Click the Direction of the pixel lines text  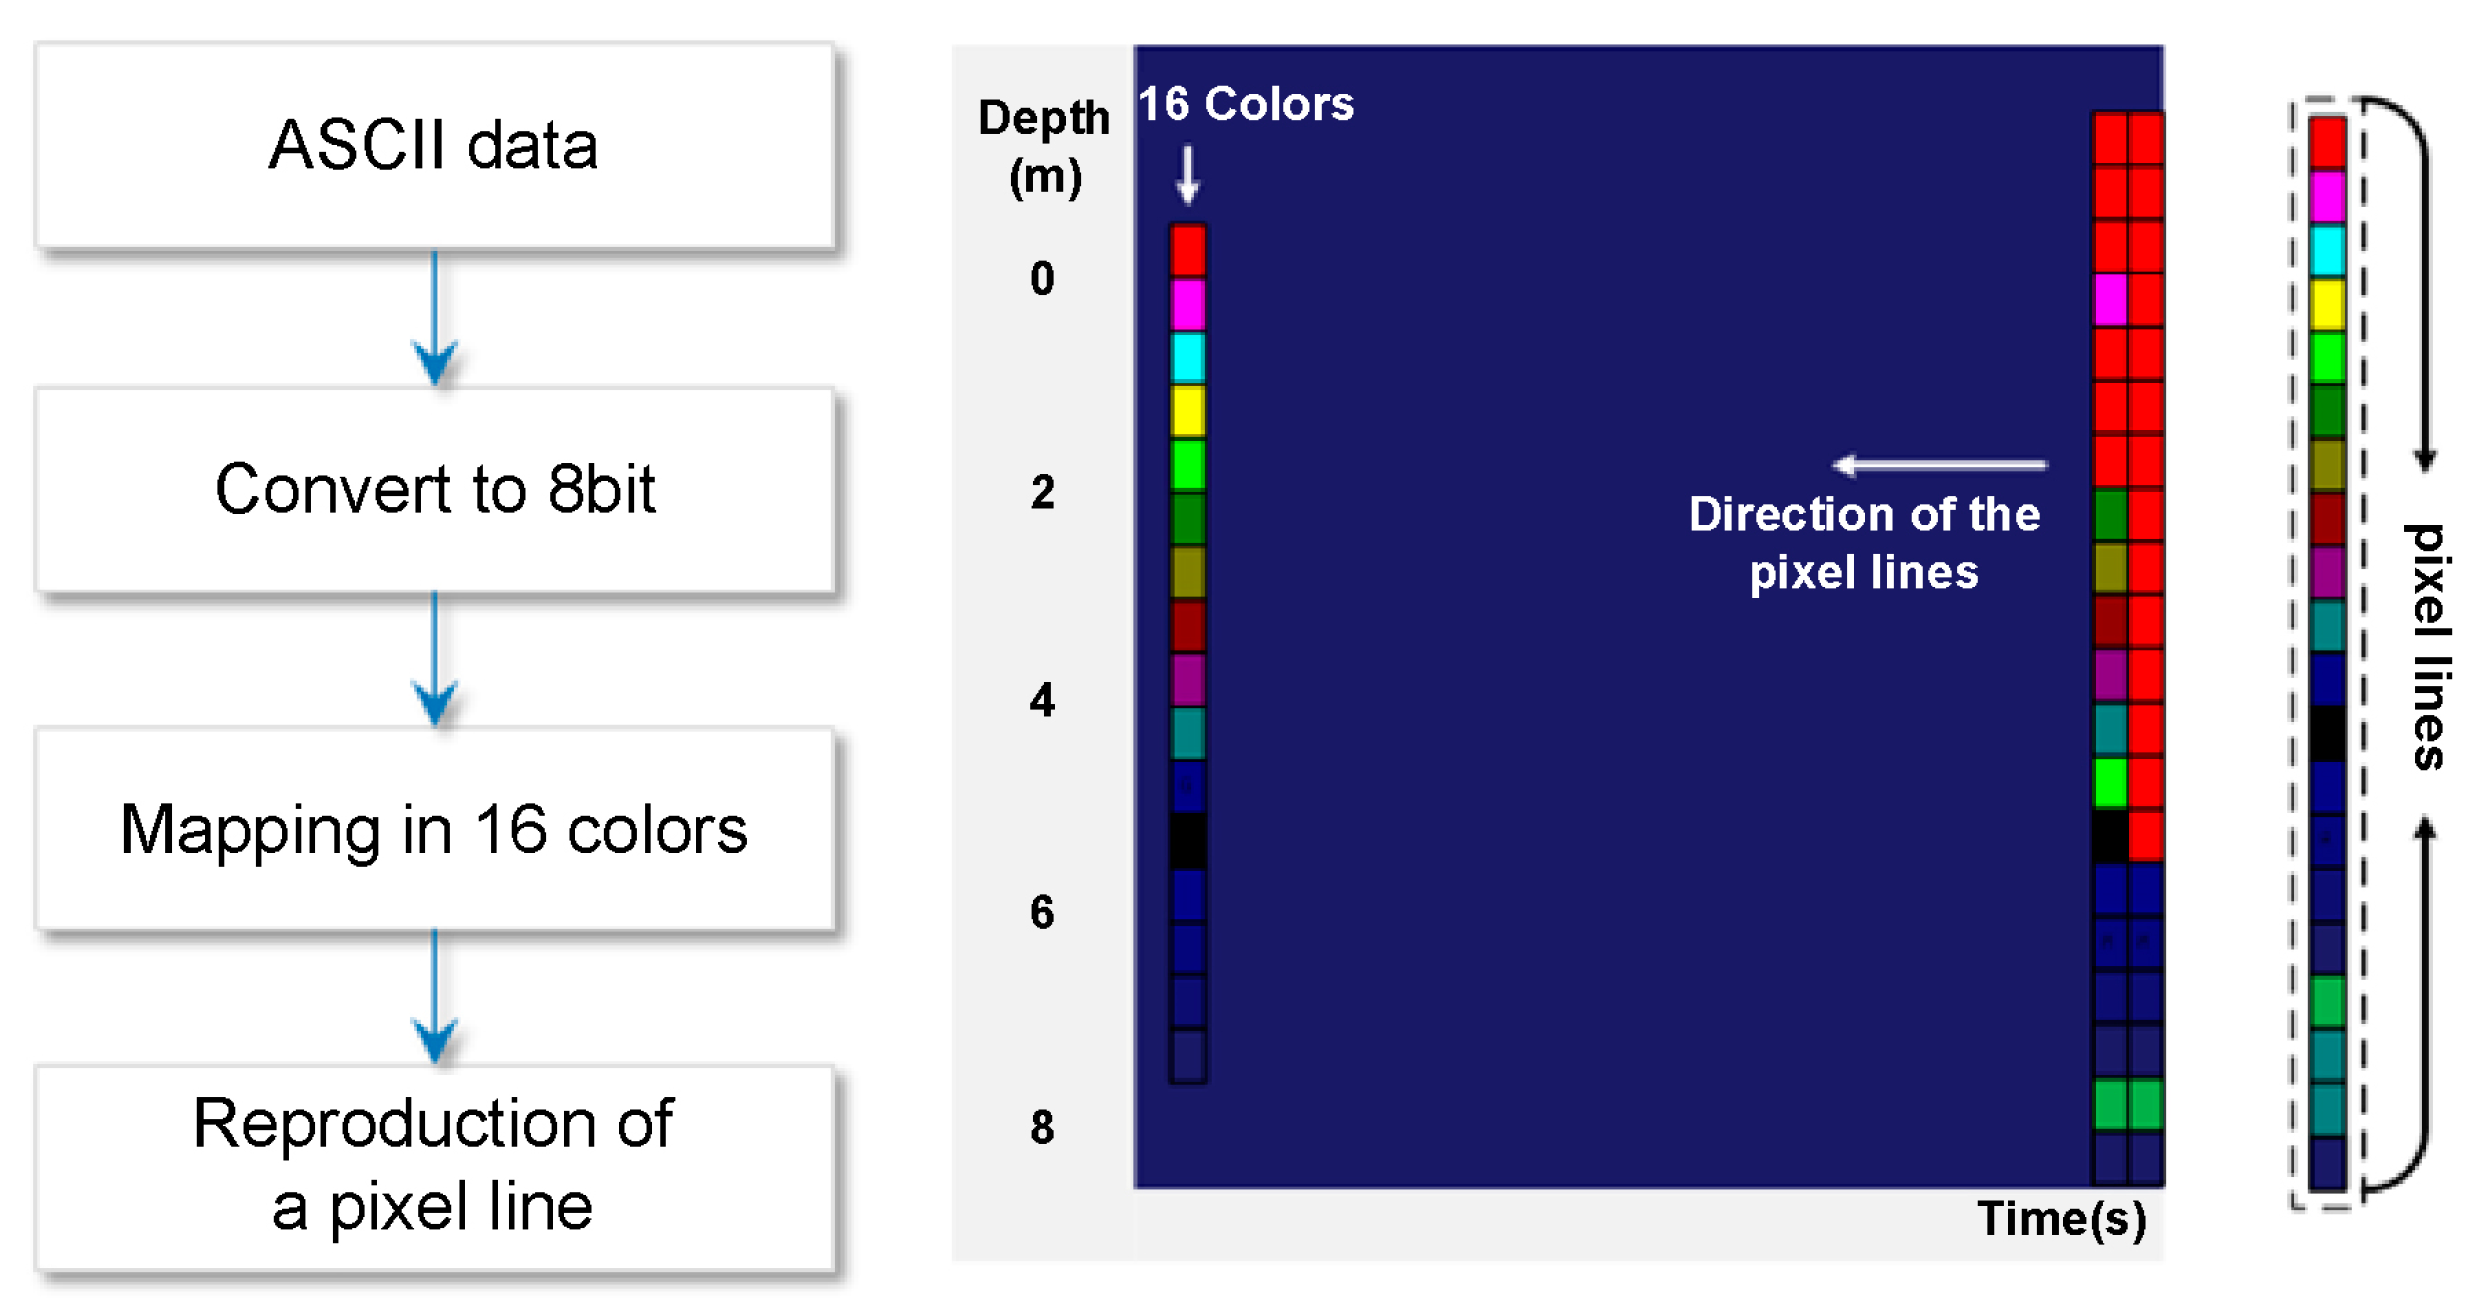point(1864,543)
